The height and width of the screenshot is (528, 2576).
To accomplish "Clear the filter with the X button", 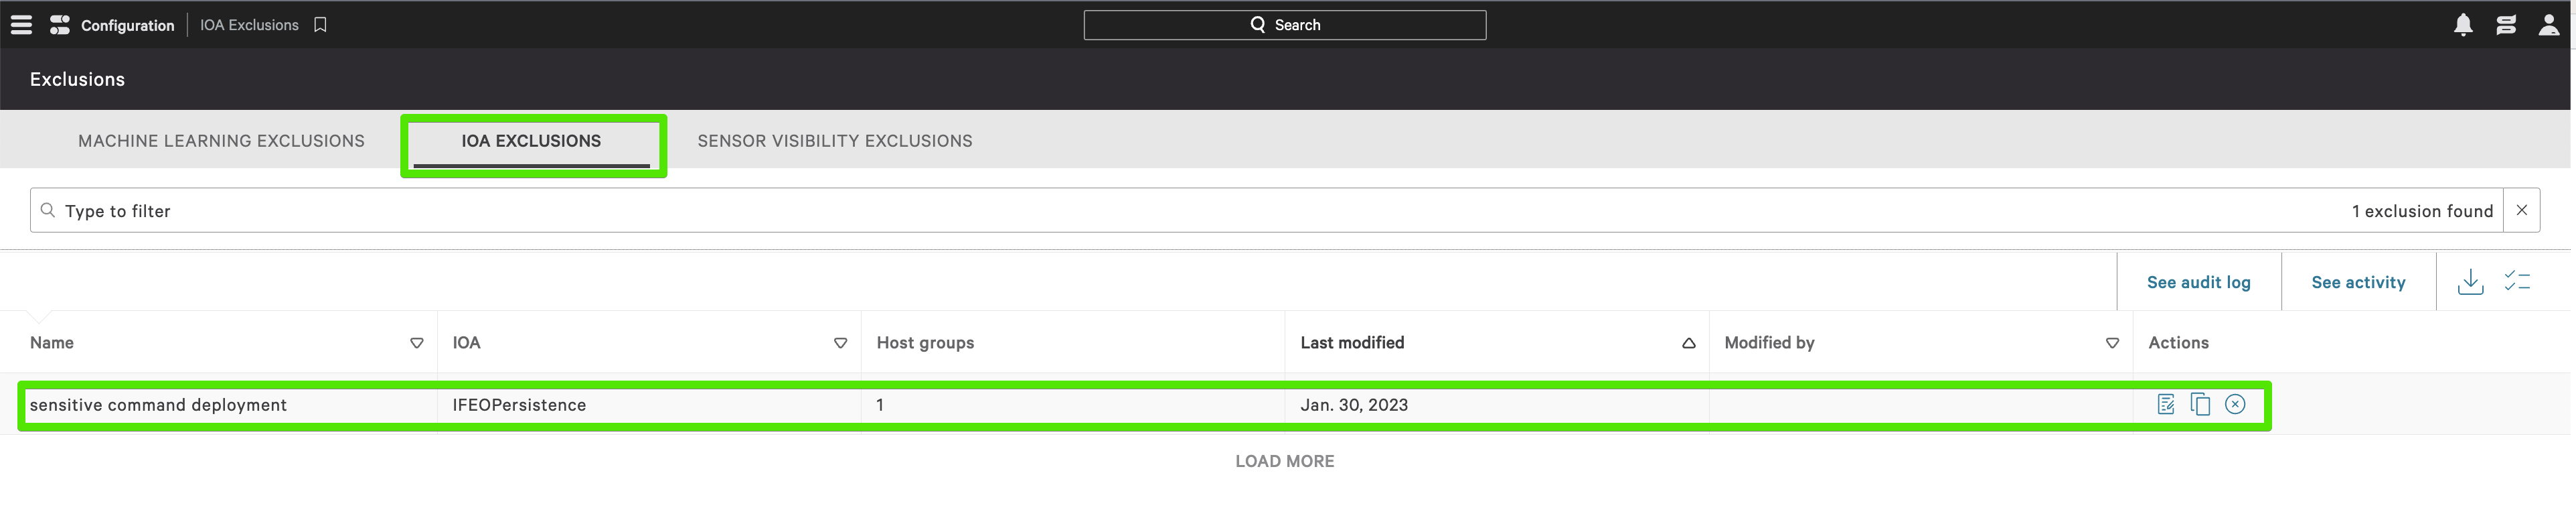I will point(2521,210).
